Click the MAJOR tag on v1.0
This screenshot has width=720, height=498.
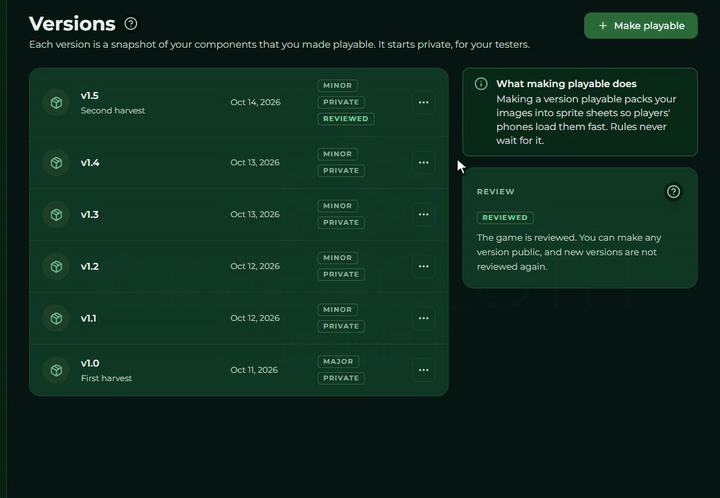pyautogui.click(x=338, y=362)
